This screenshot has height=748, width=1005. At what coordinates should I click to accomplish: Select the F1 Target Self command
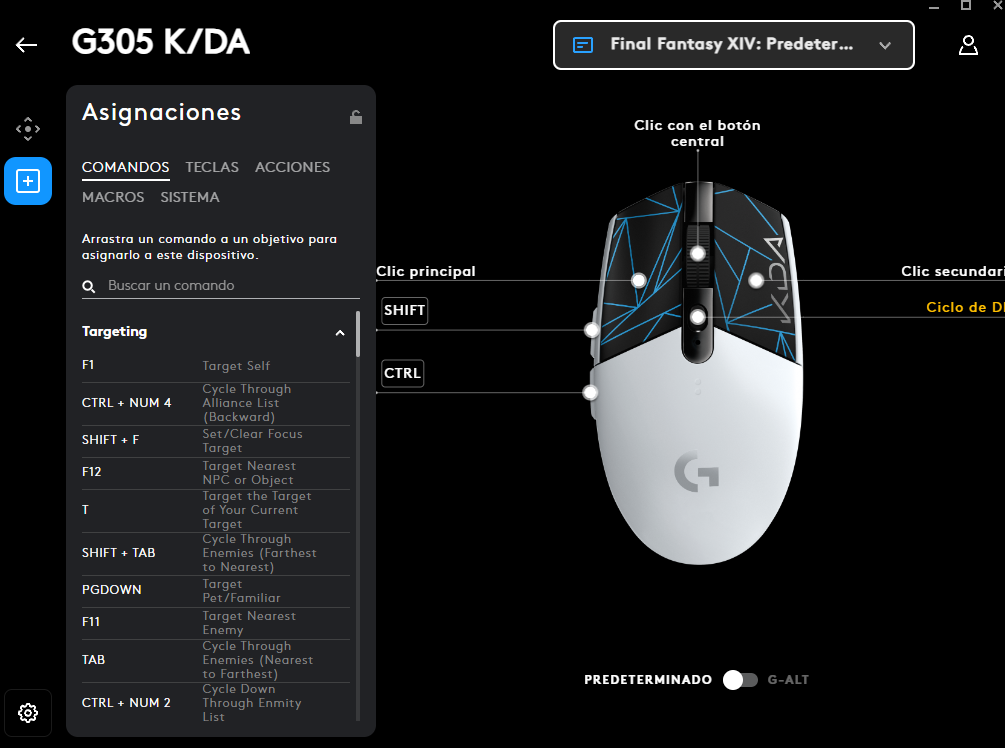(215, 366)
